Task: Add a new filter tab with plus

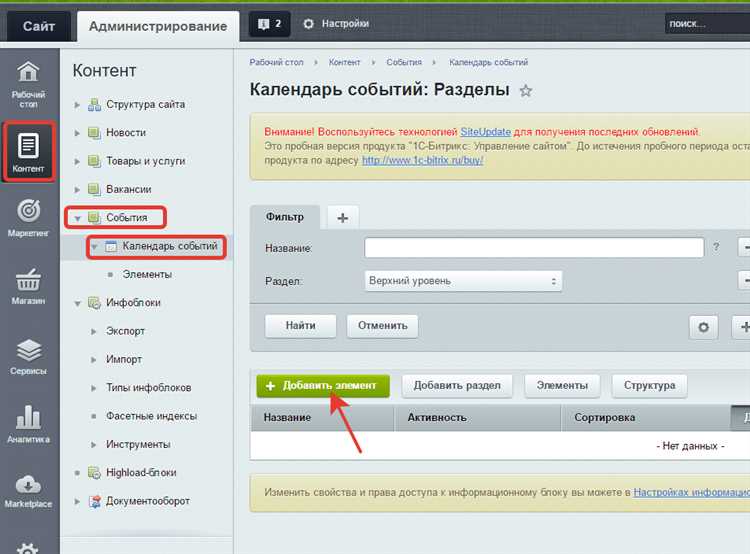Action: click(343, 218)
